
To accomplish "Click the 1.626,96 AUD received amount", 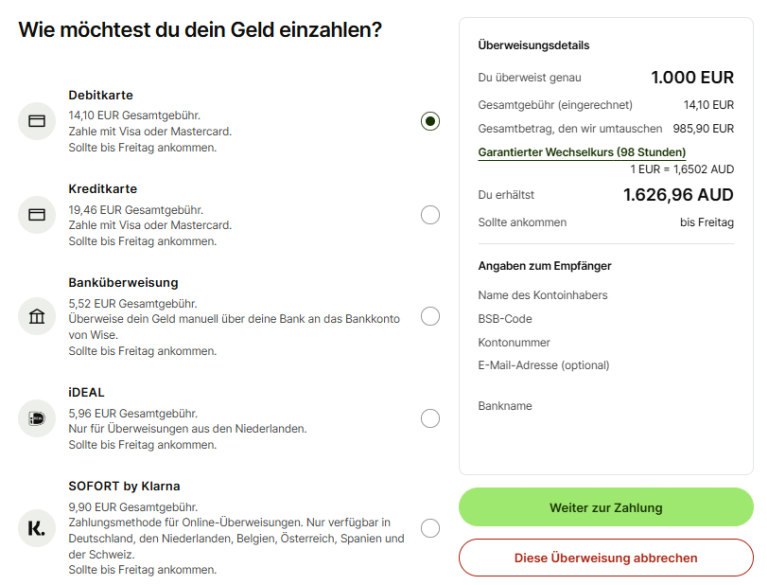I will 678,195.
